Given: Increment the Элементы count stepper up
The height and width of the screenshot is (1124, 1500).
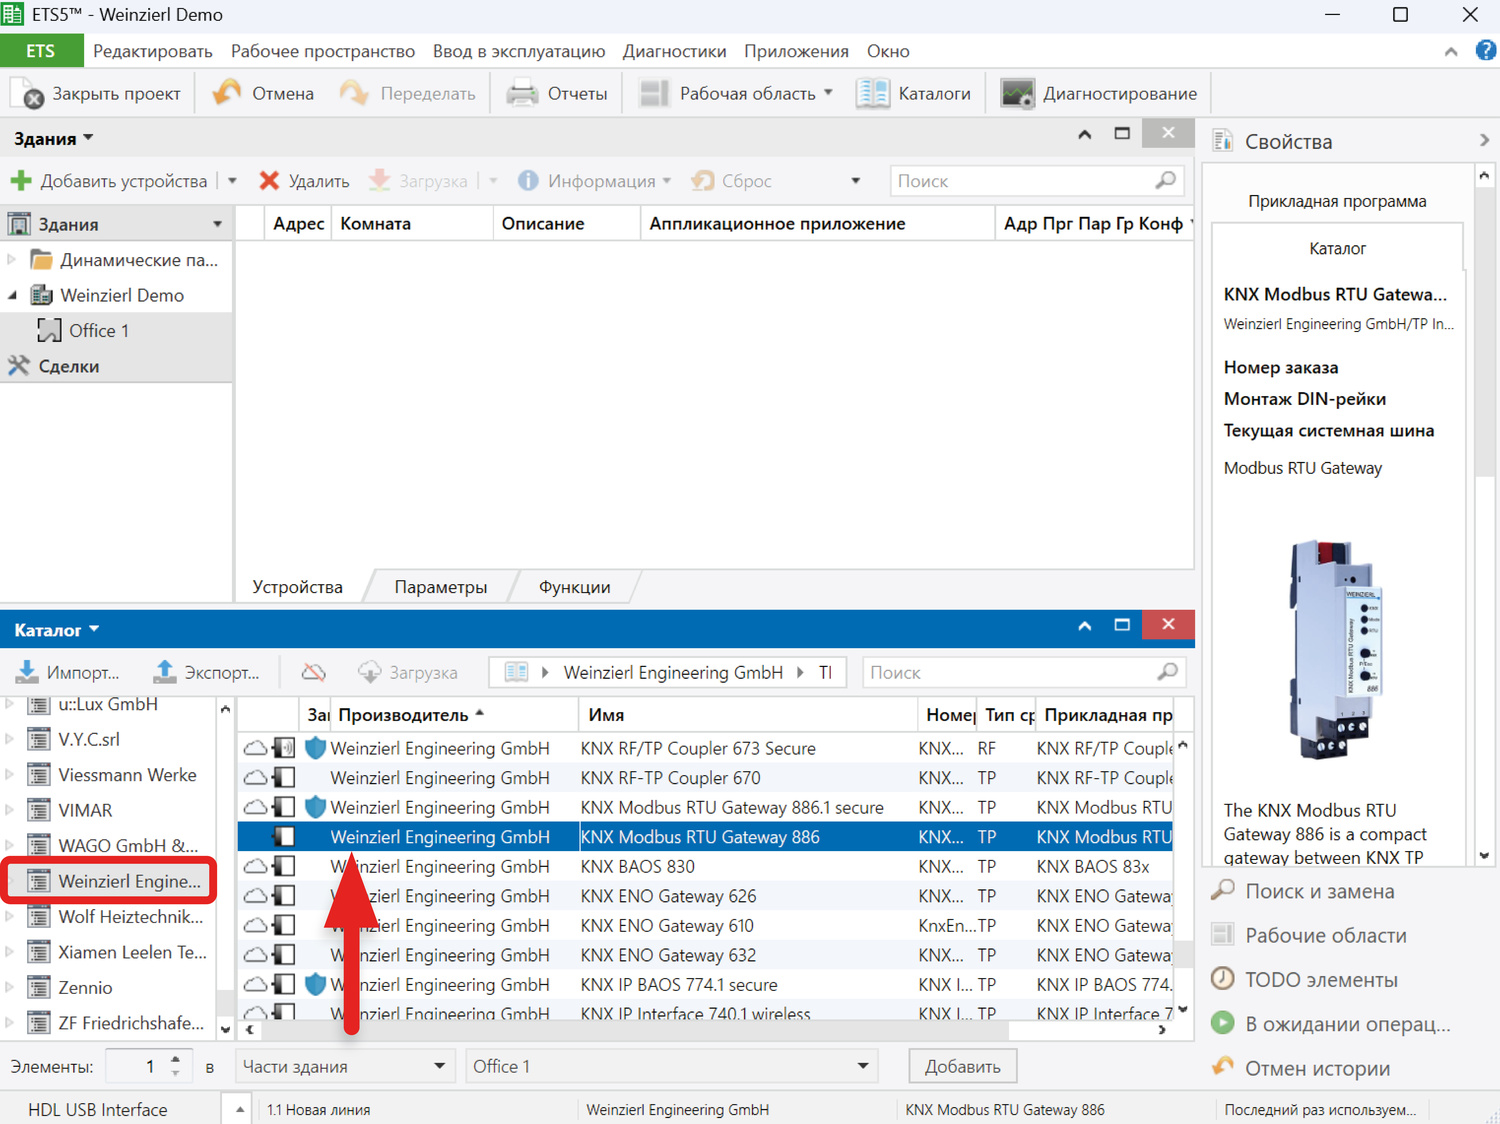Looking at the screenshot, I should [176, 1059].
